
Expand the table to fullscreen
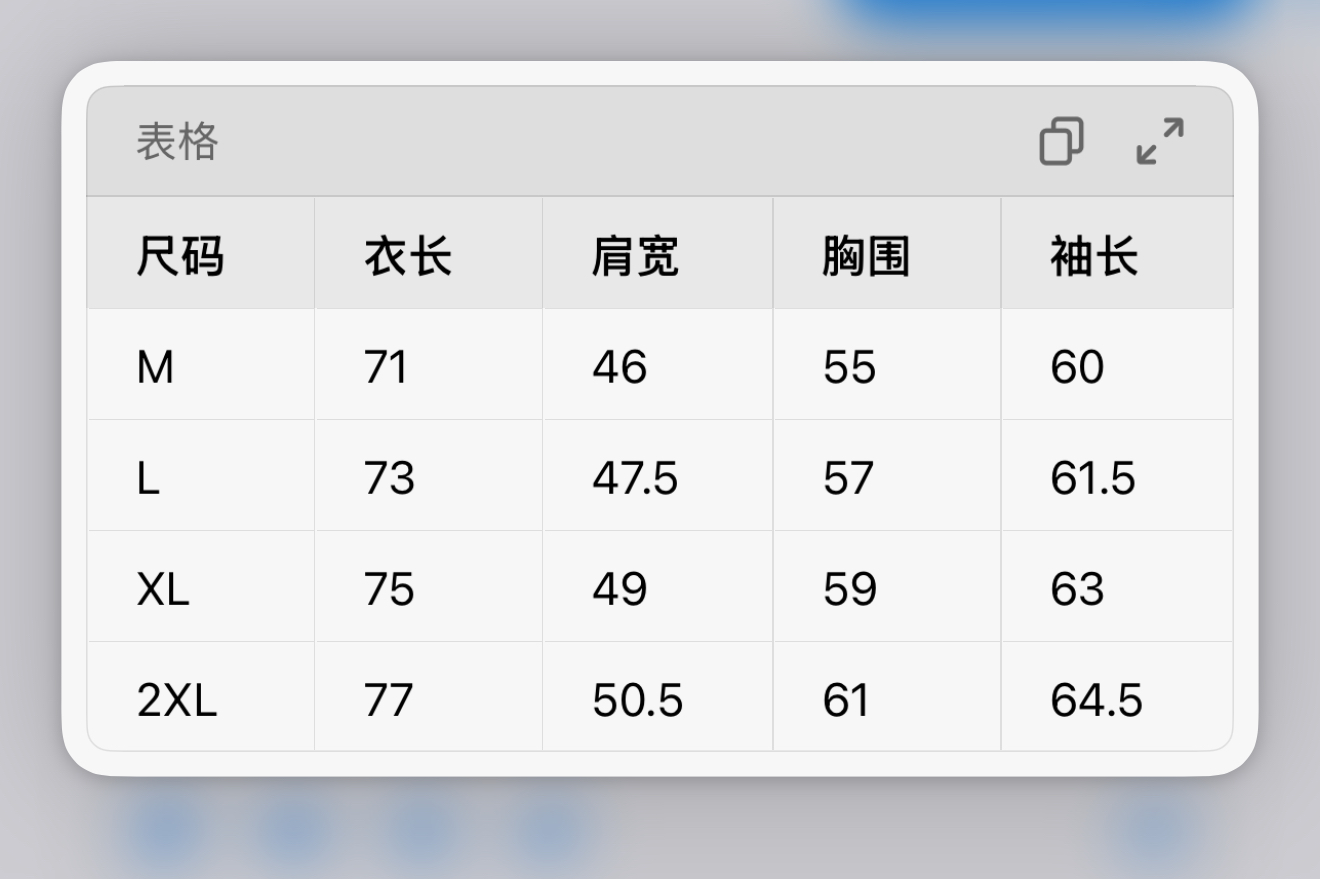pyautogui.click(x=1160, y=141)
